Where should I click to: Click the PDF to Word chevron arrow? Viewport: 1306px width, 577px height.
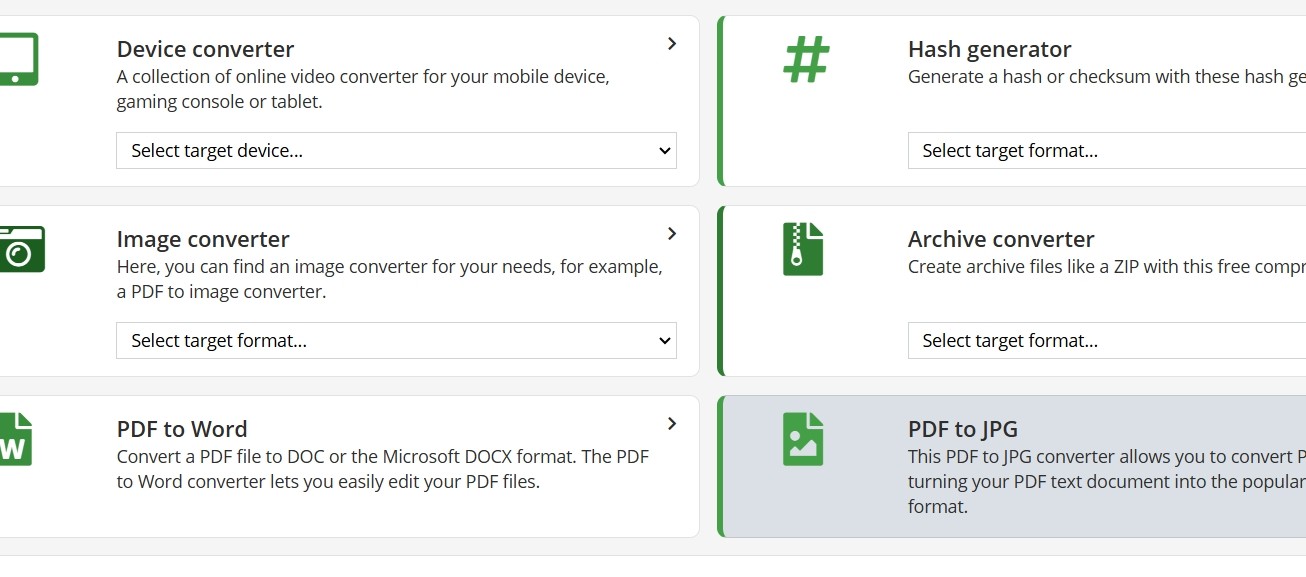[x=672, y=424]
